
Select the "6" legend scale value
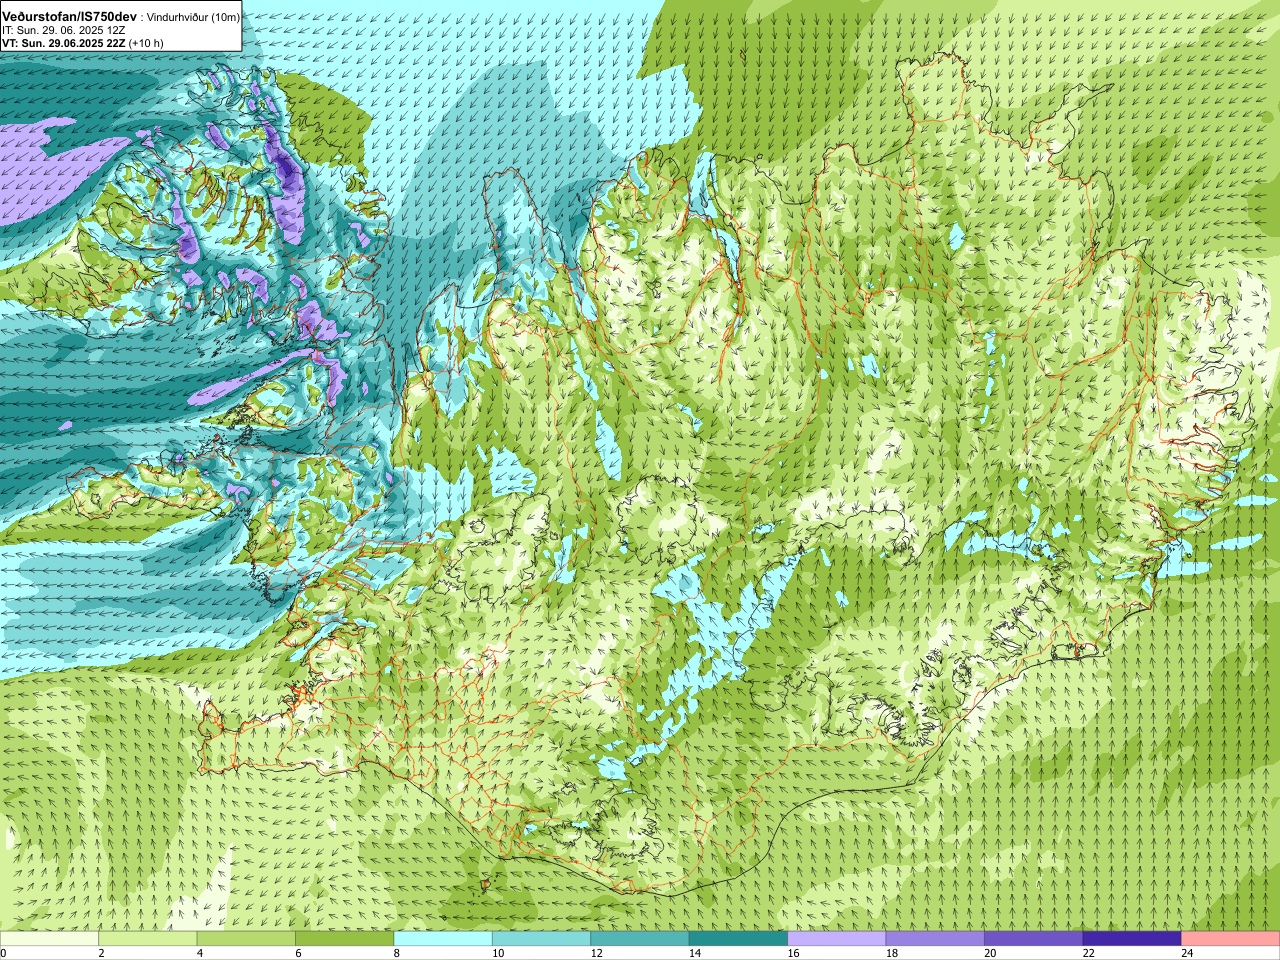(x=298, y=953)
